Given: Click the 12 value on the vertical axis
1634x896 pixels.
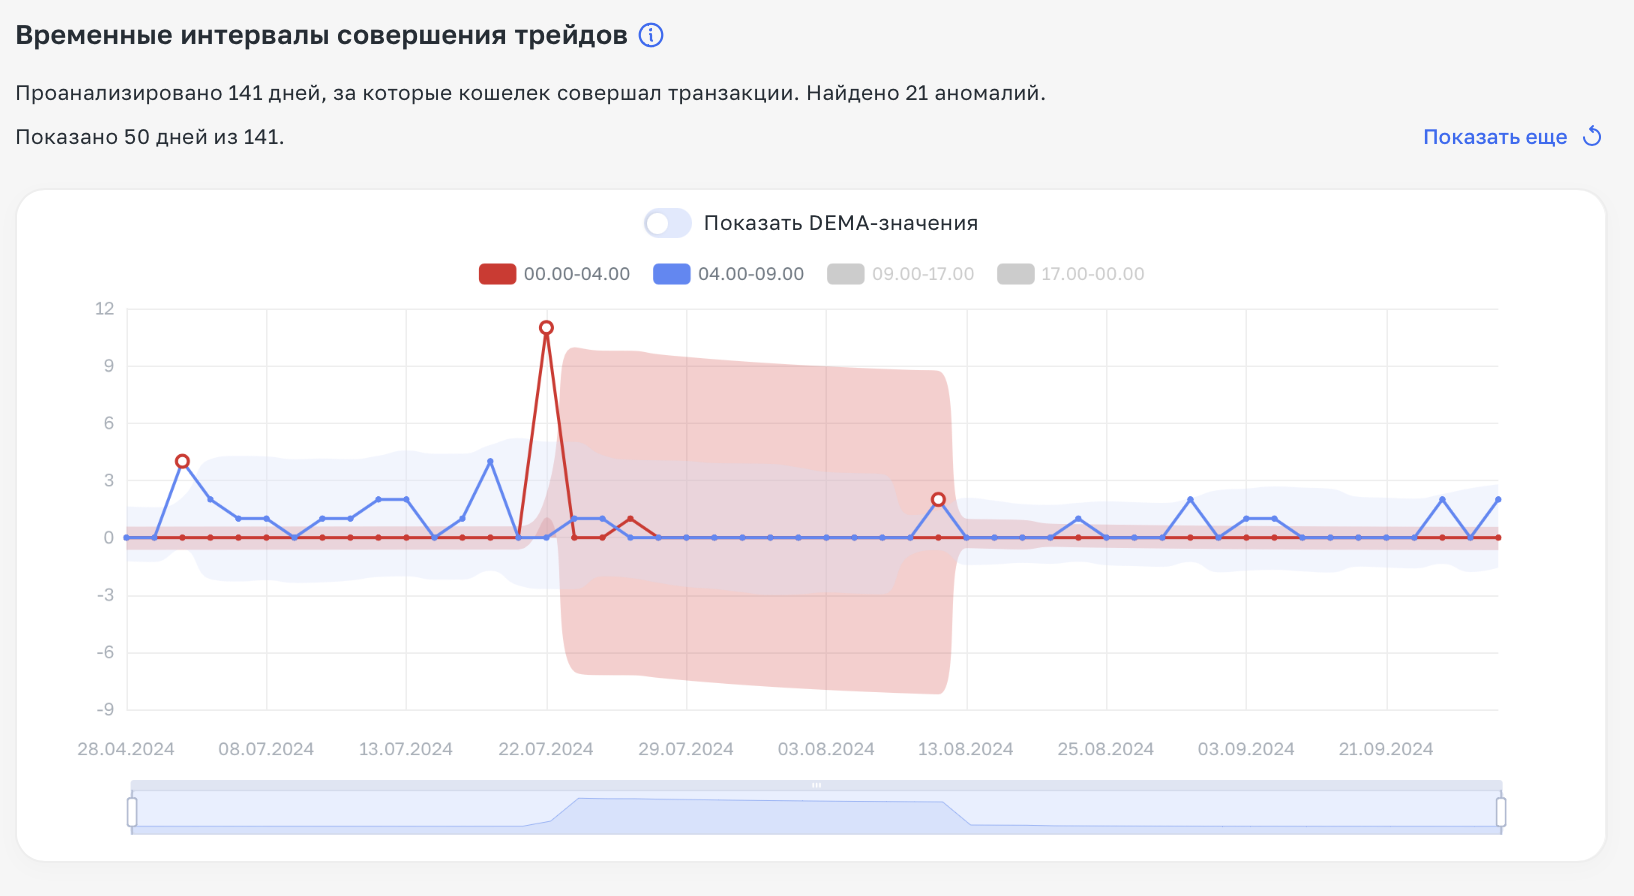Looking at the screenshot, I should 105,308.
